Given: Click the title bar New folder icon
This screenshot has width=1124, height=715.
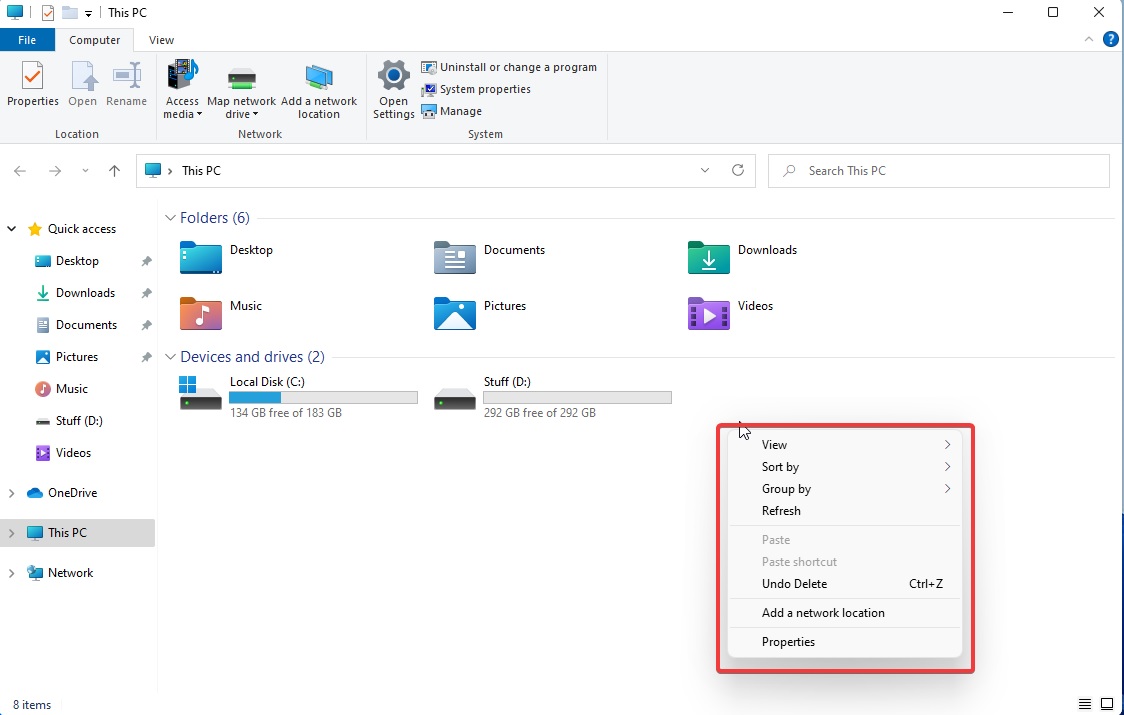Looking at the screenshot, I should pyautogui.click(x=70, y=13).
